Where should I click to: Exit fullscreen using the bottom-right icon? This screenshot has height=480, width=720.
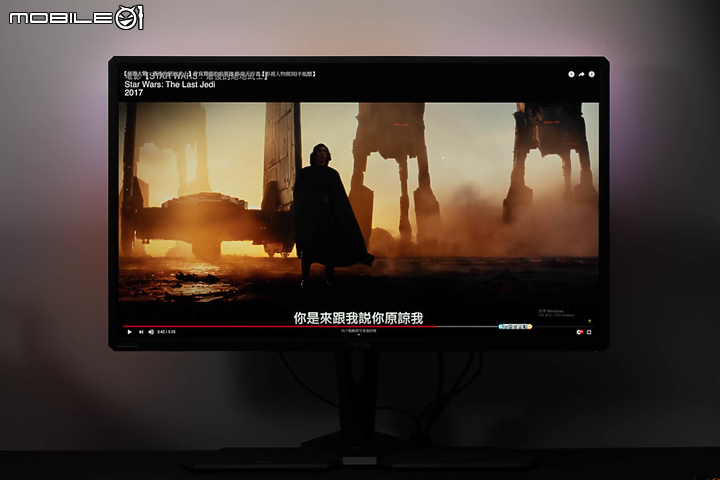coord(589,332)
